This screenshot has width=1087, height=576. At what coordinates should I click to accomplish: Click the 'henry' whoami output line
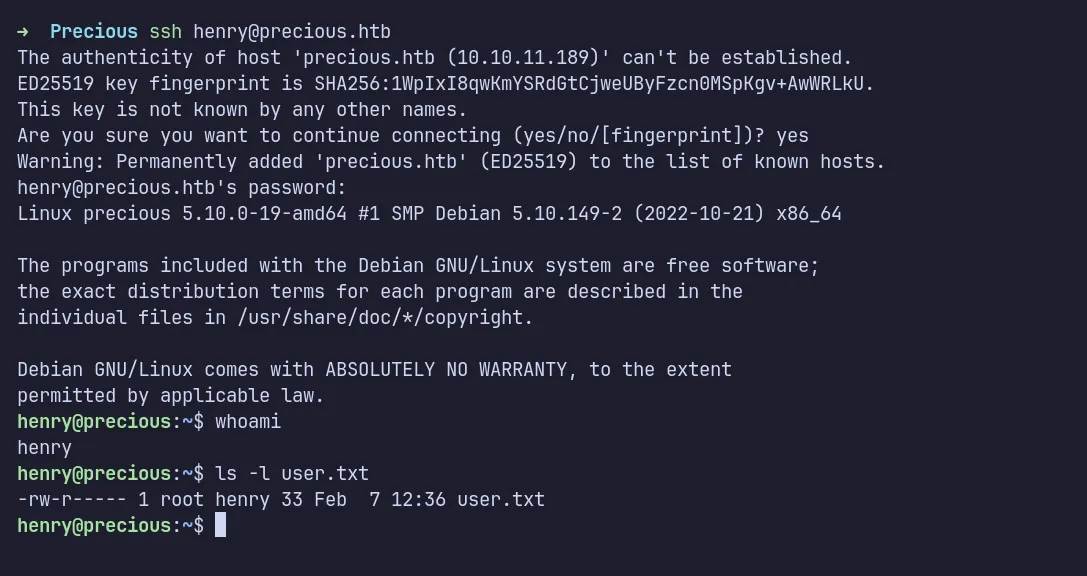45,448
